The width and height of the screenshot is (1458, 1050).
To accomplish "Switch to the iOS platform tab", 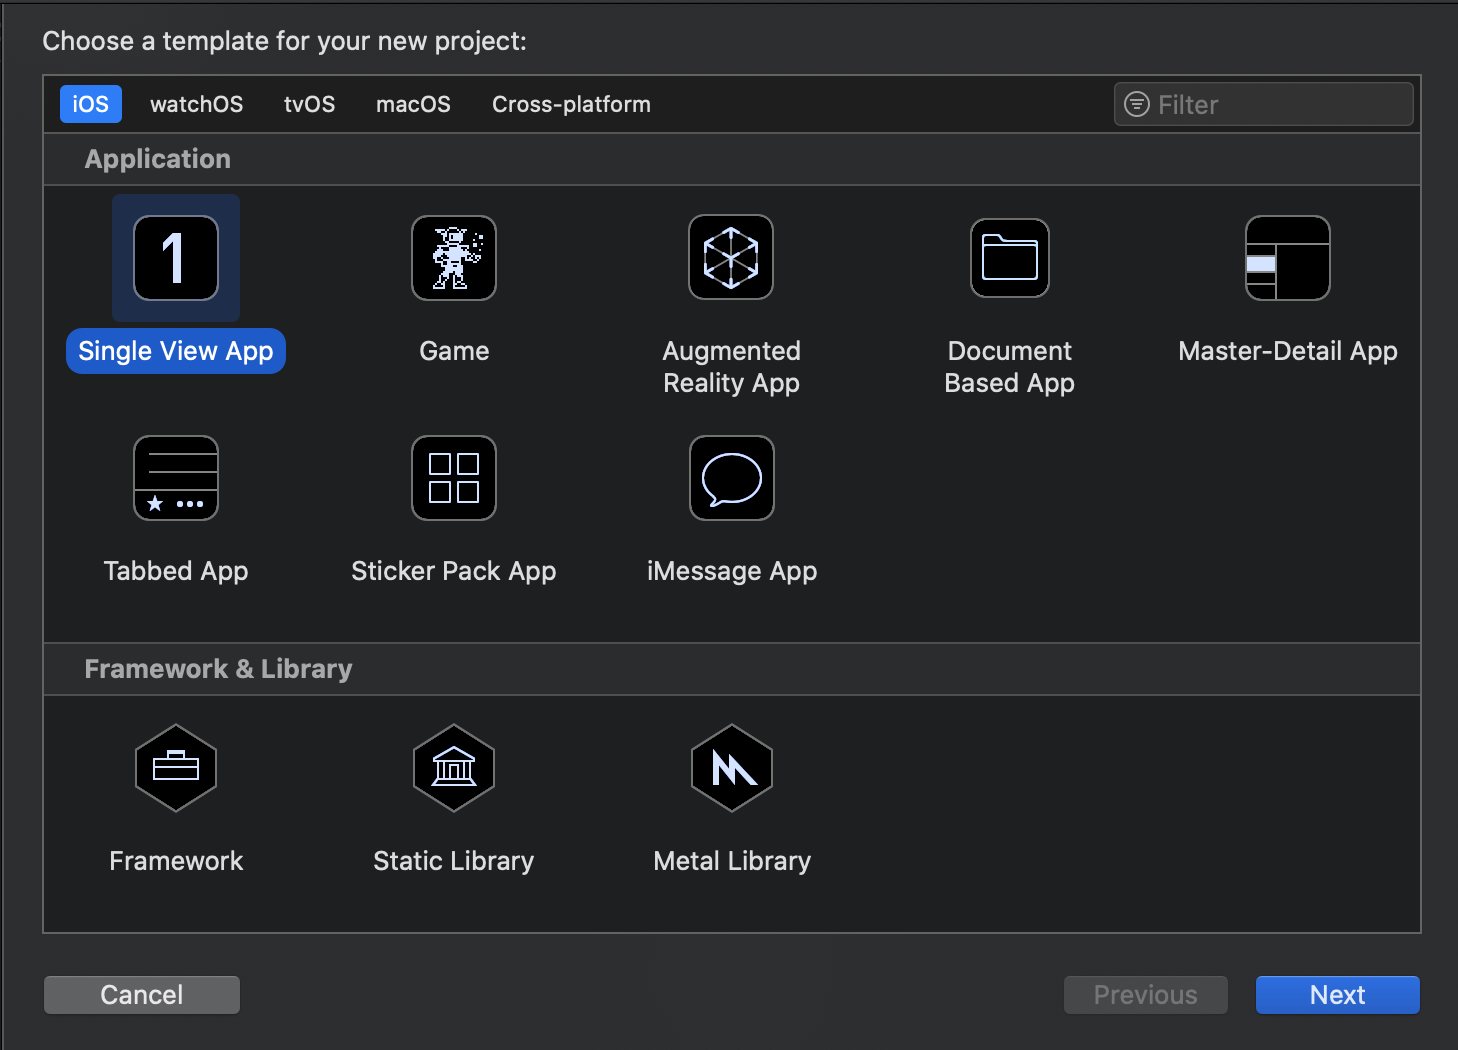I will pyautogui.click(x=91, y=104).
